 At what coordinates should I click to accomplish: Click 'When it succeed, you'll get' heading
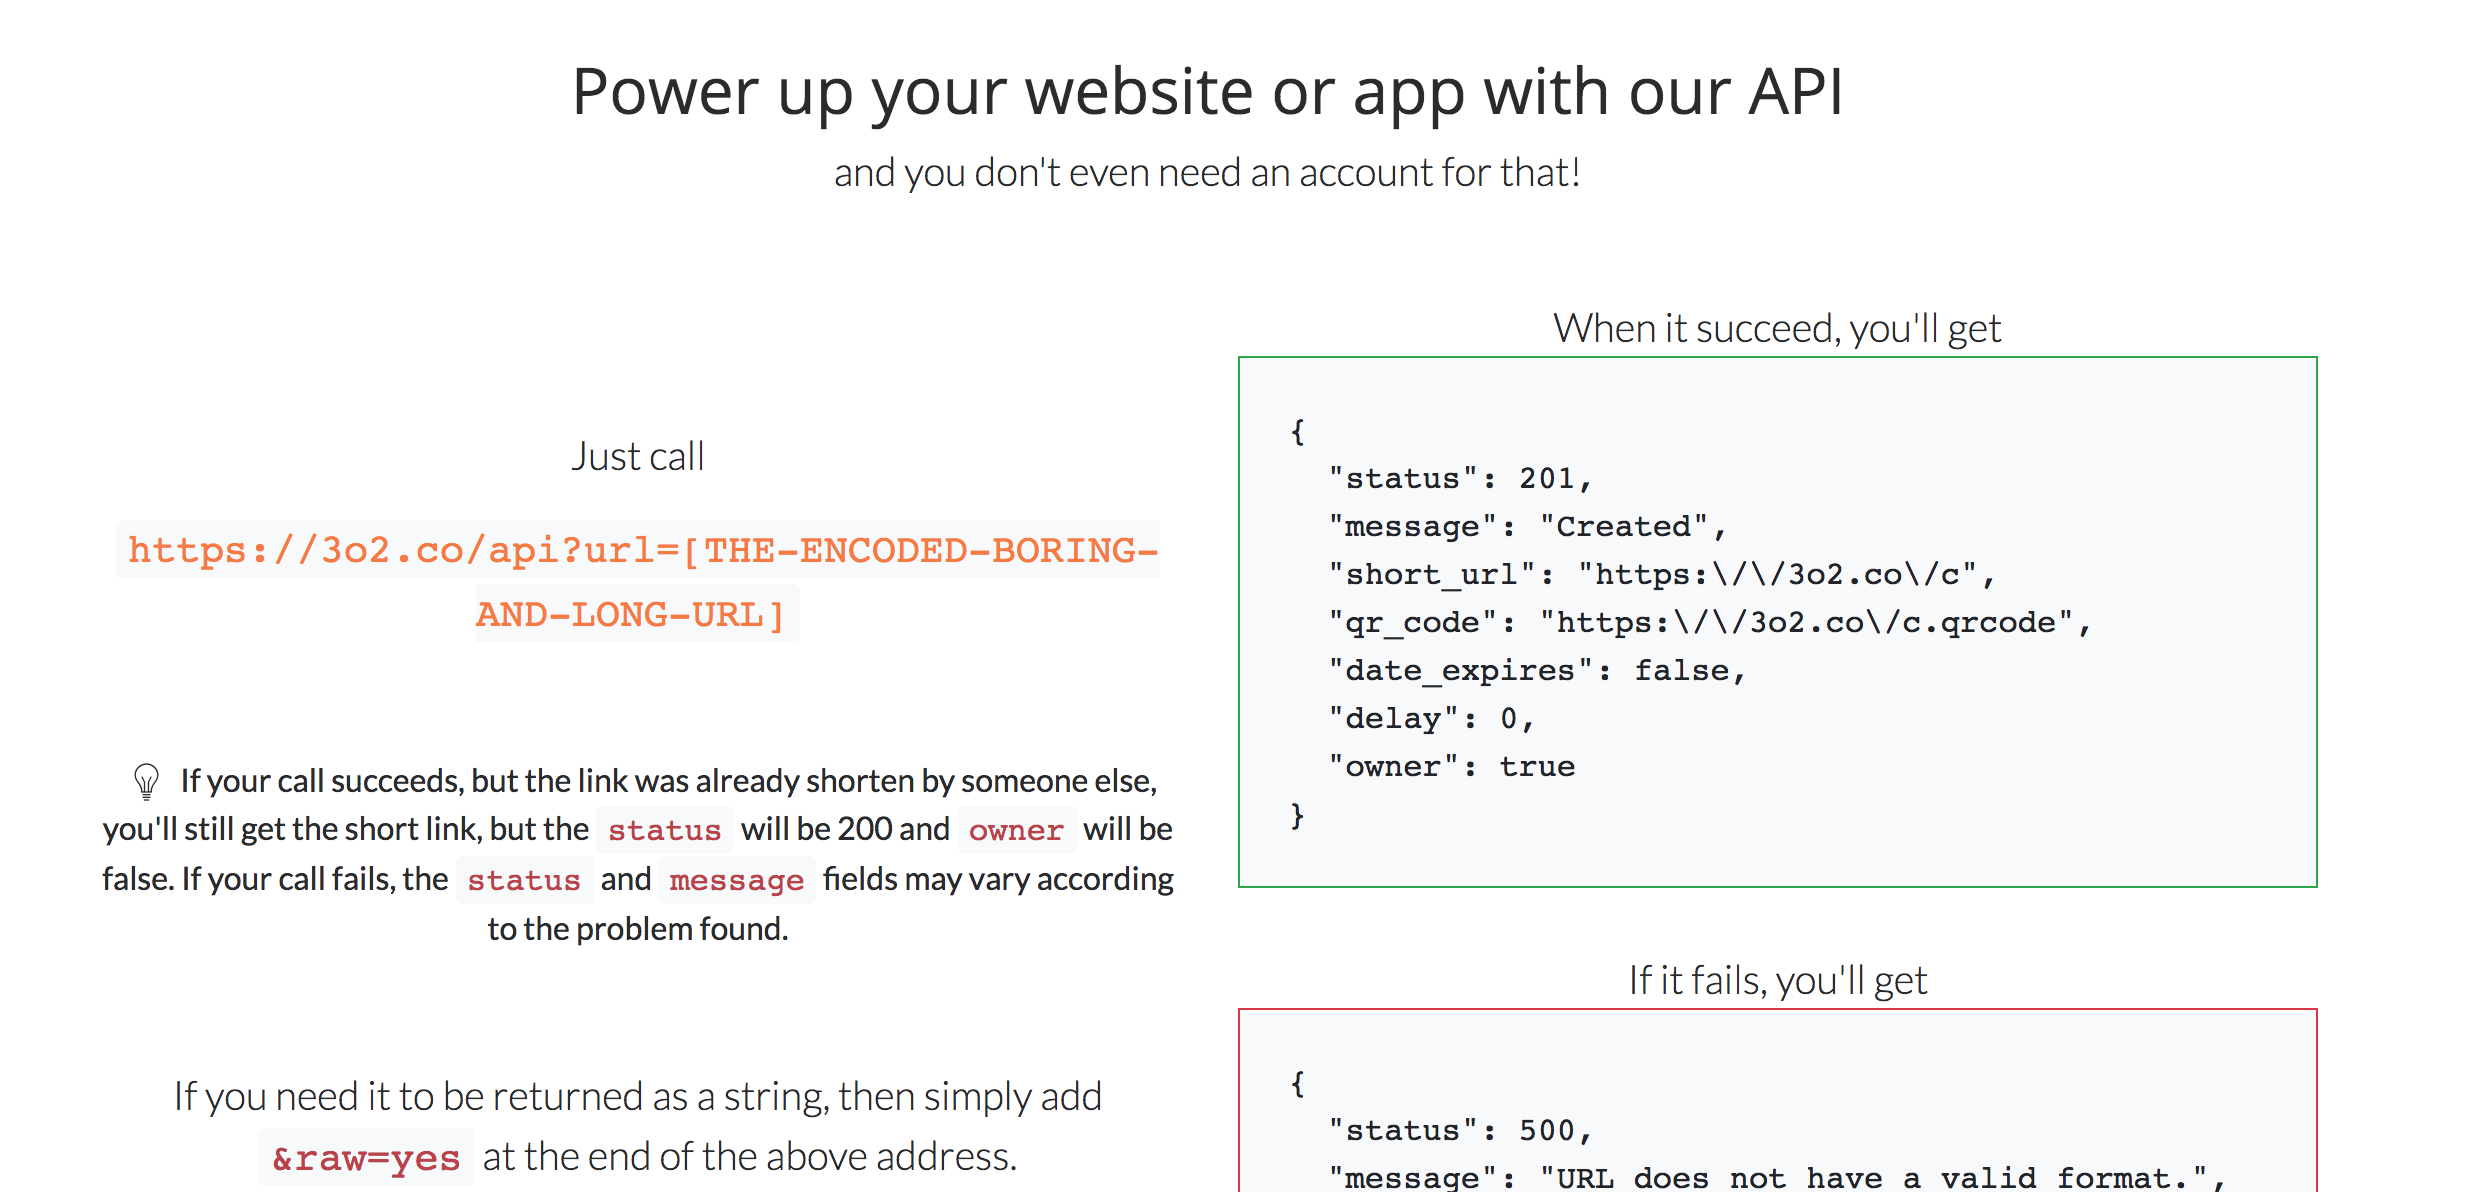click(x=1777, y=328)
